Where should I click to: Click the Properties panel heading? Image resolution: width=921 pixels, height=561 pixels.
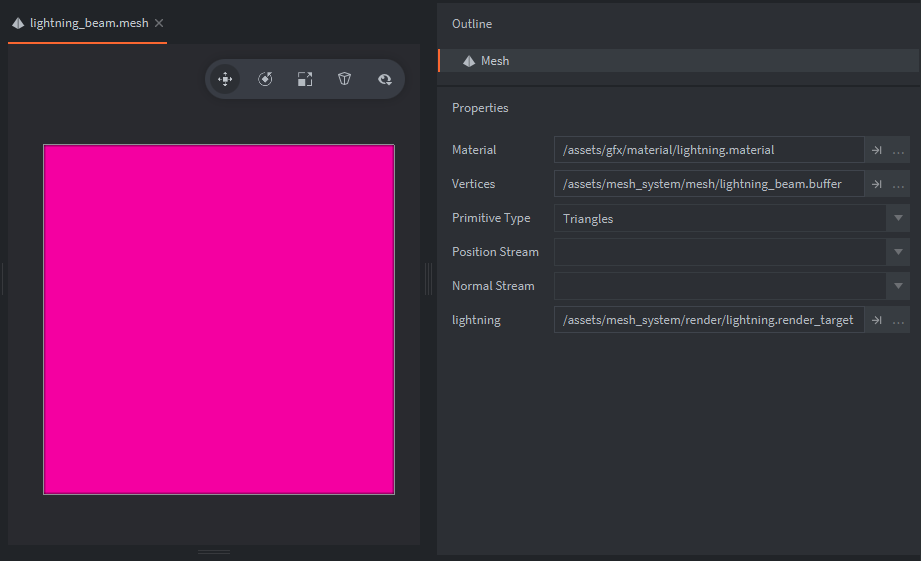(480, 108)
